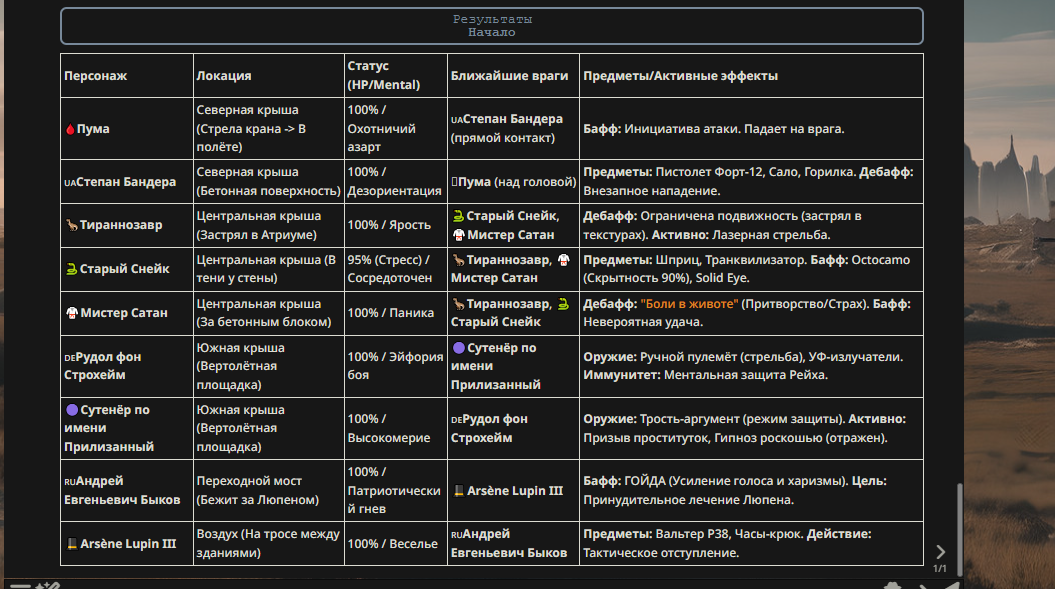1055x589 pixels.
Task: Click location Переходной мост (Бежит за Люпеном)
Action: tap(258, 490)
